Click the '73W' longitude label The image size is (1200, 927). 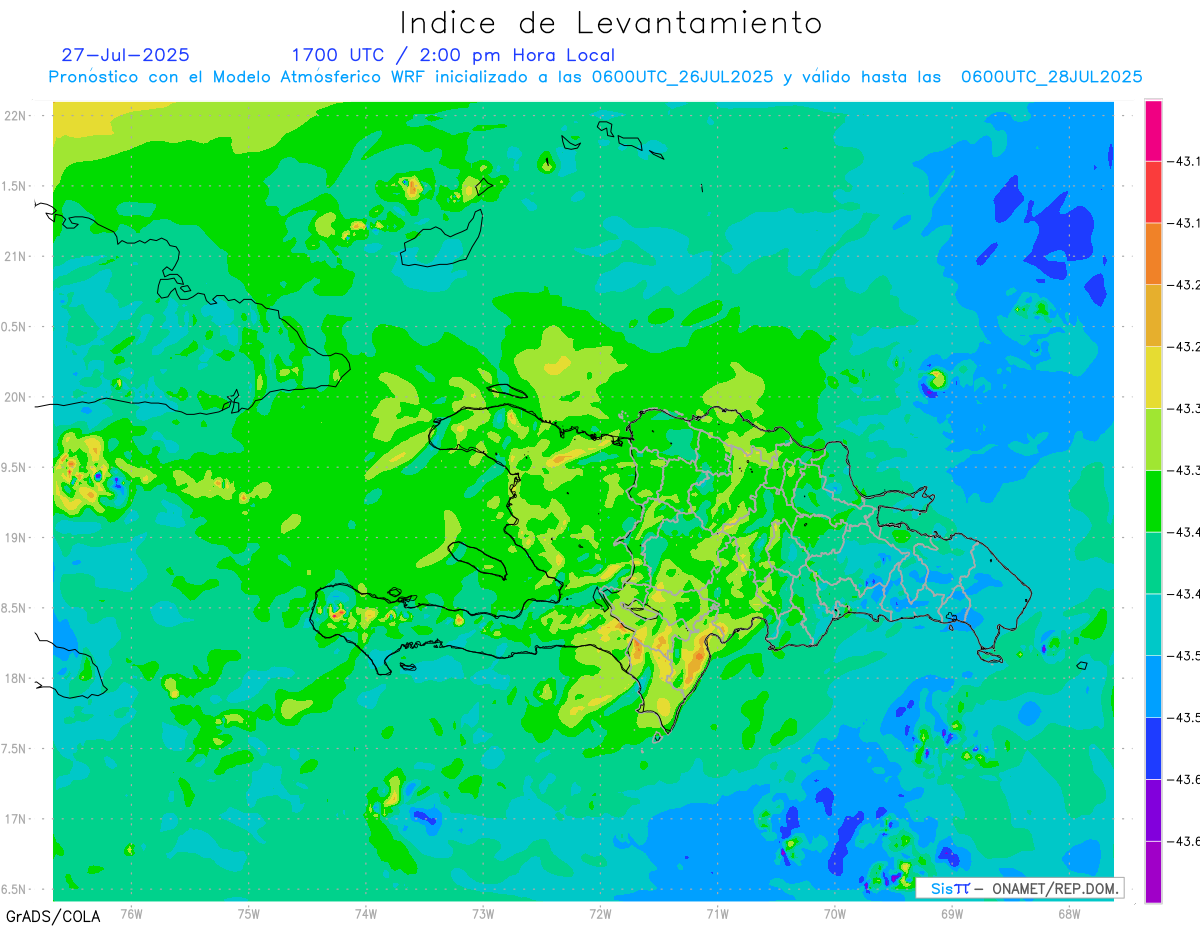[x=483, y=913]
